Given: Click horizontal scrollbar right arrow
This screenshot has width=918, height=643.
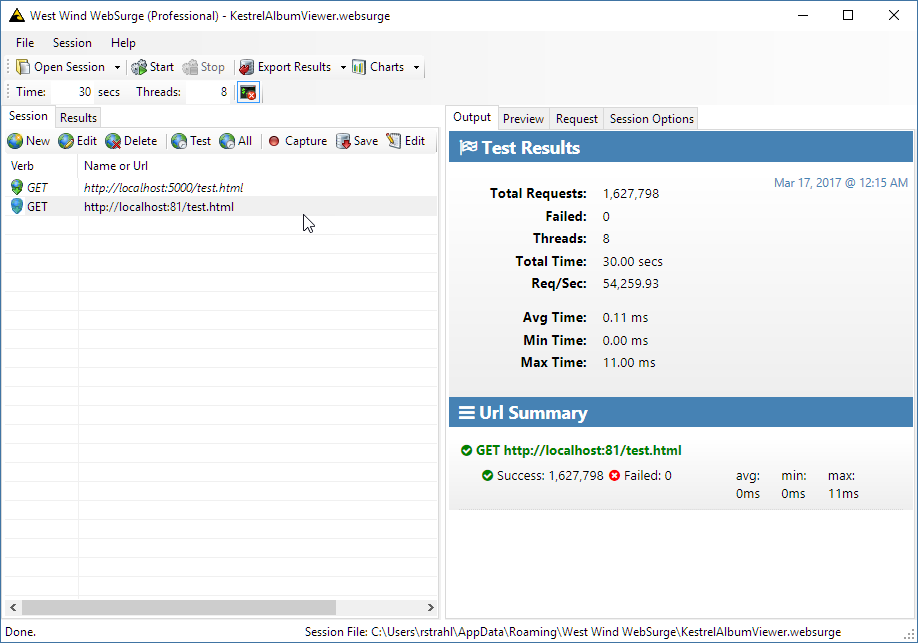Looking at the screenshot, I should coord(430,607).
